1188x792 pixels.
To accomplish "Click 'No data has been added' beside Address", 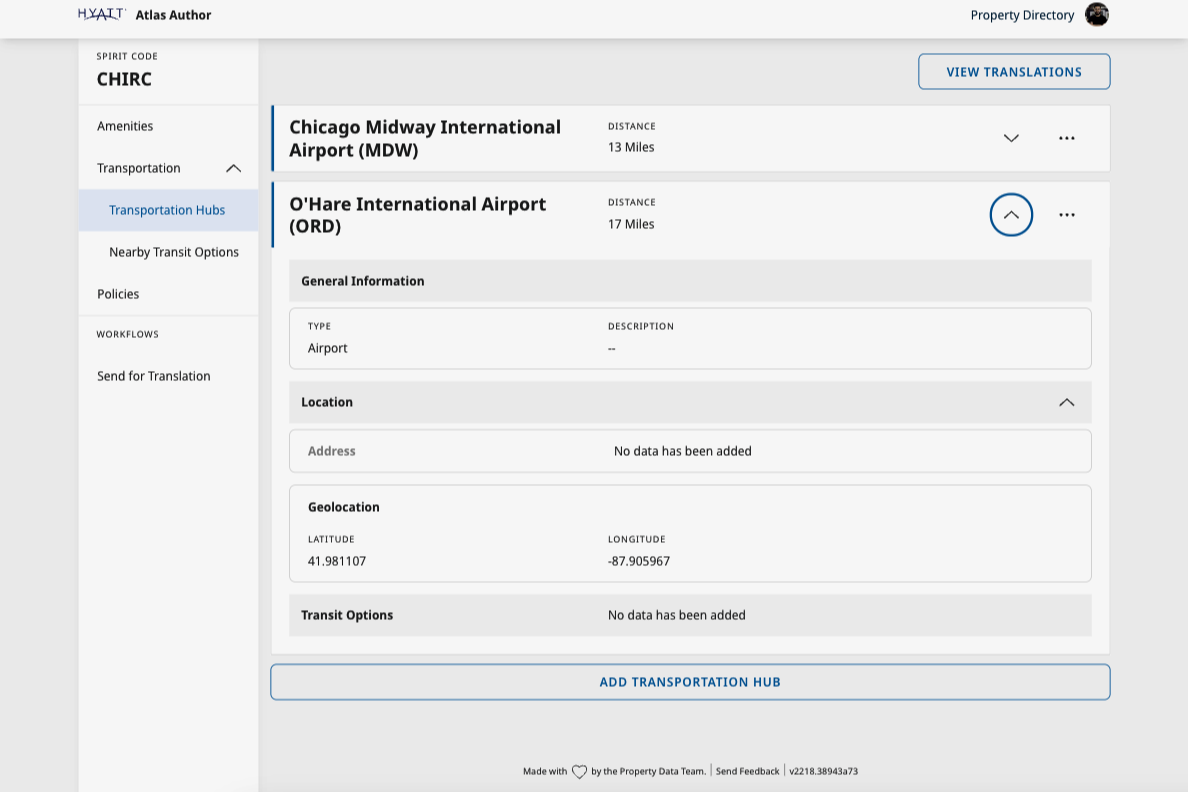I will pos(683,451).
